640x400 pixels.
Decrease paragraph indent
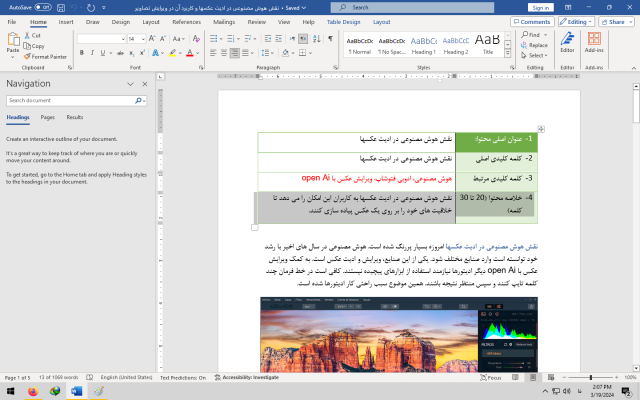click(268, 38)
